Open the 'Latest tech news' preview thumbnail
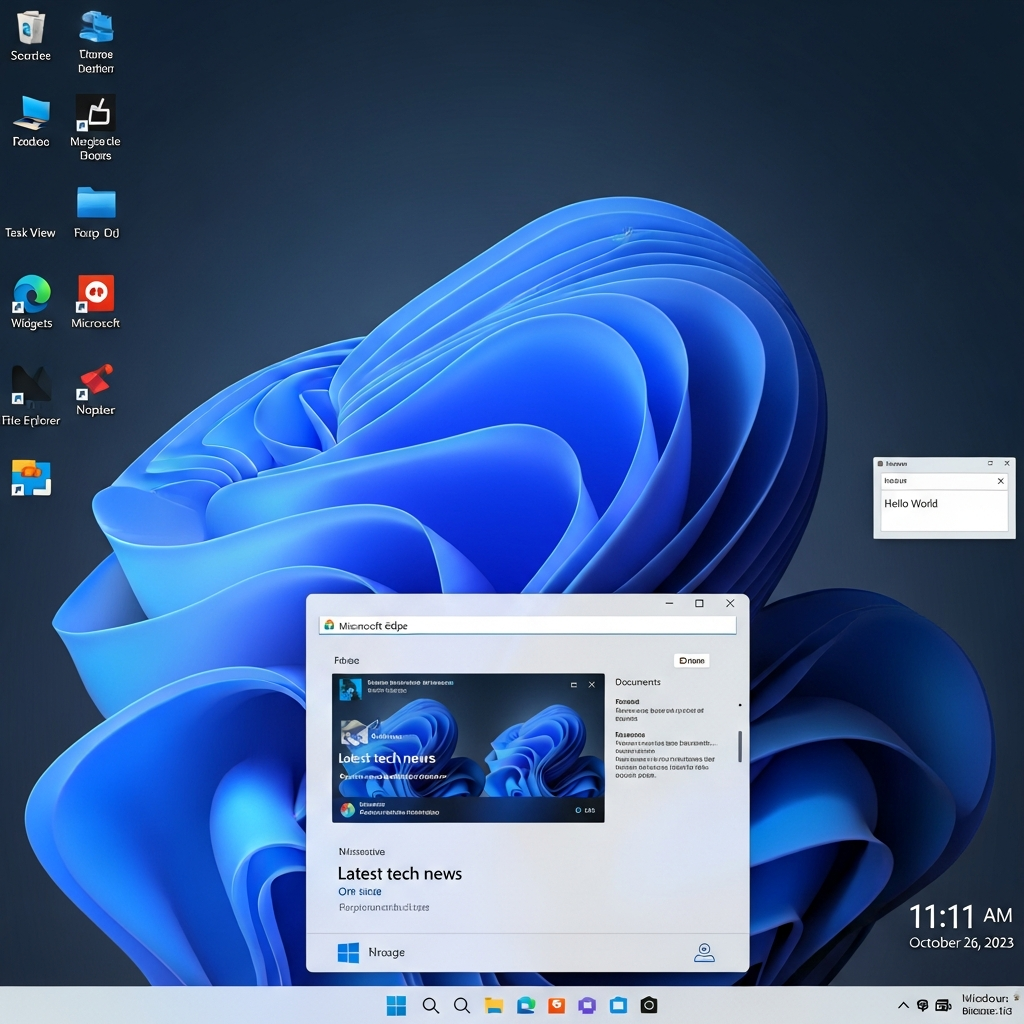1024x1024 pixels. pos(468,746)
